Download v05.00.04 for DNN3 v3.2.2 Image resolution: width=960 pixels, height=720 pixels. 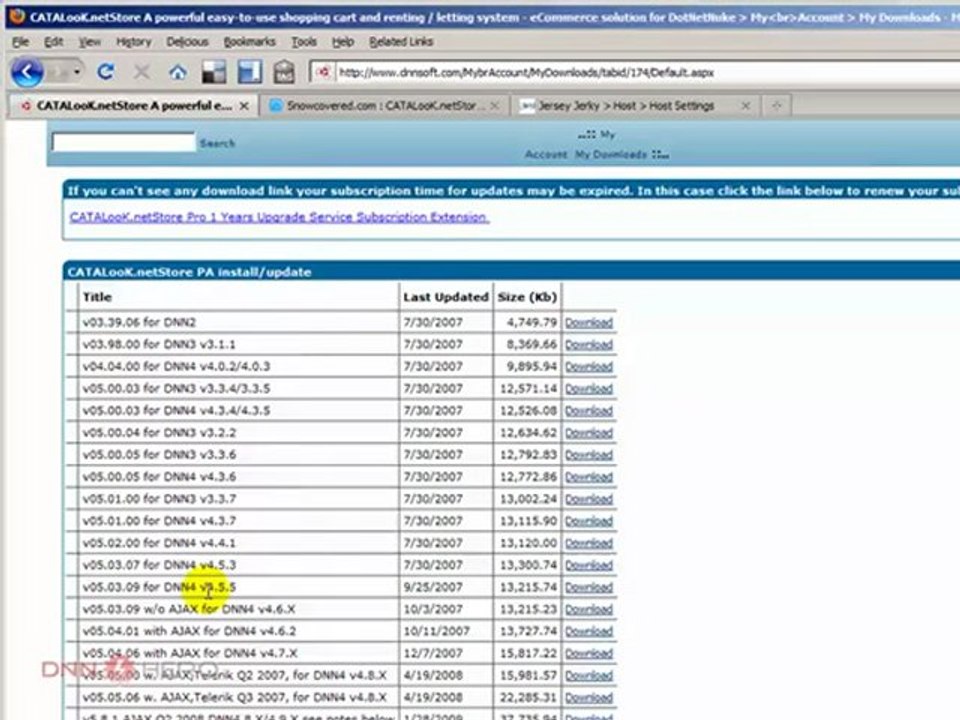[588, 433]
